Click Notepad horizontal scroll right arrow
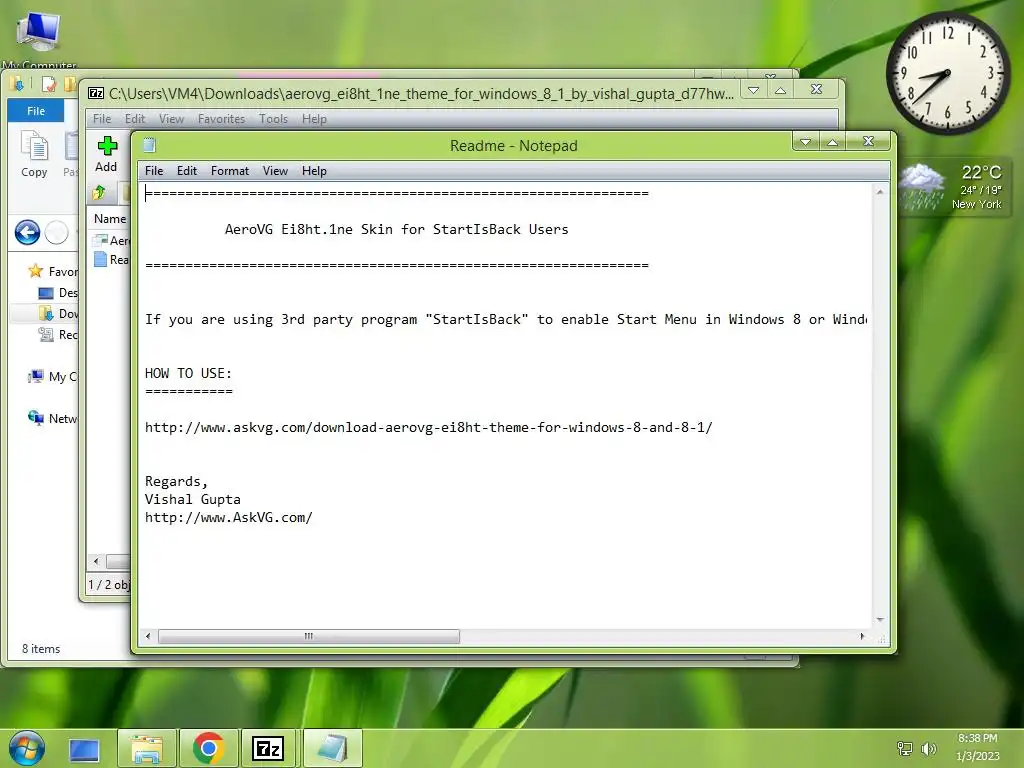The height and width of the screenshot is (768, 1024). point(862,636)
